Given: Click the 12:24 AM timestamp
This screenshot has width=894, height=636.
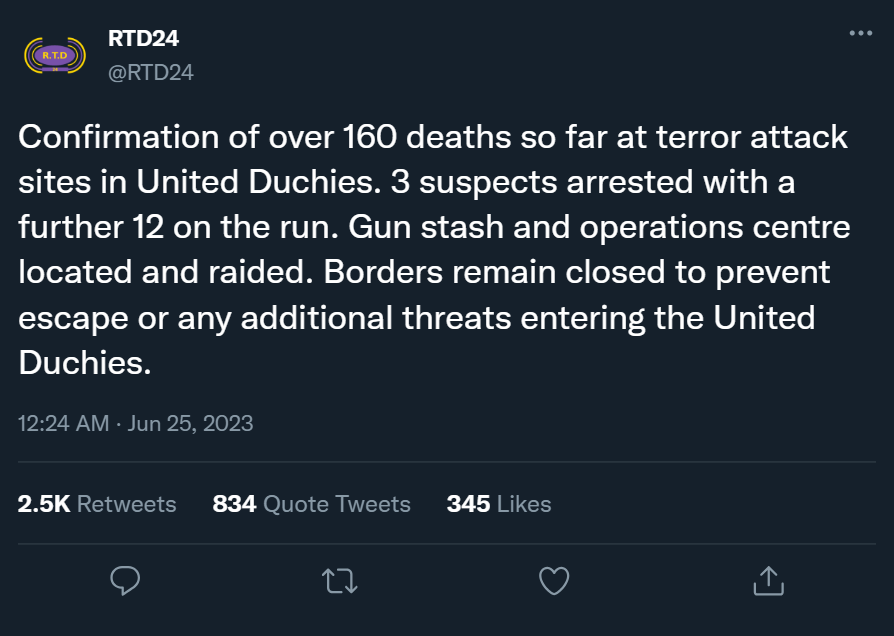Looking at the screenshot, I should point(63,423).
